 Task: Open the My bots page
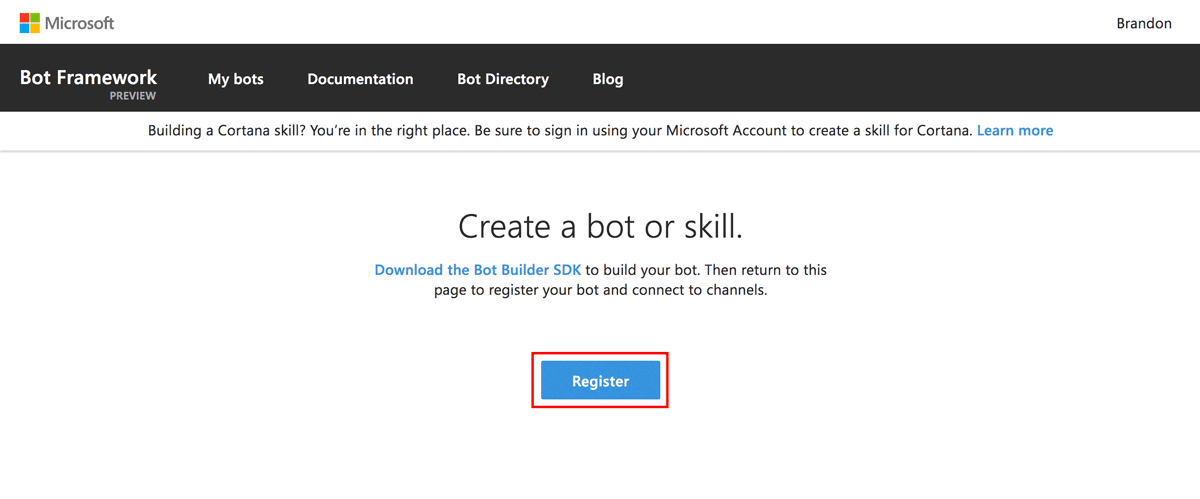[x=235, y=79]
